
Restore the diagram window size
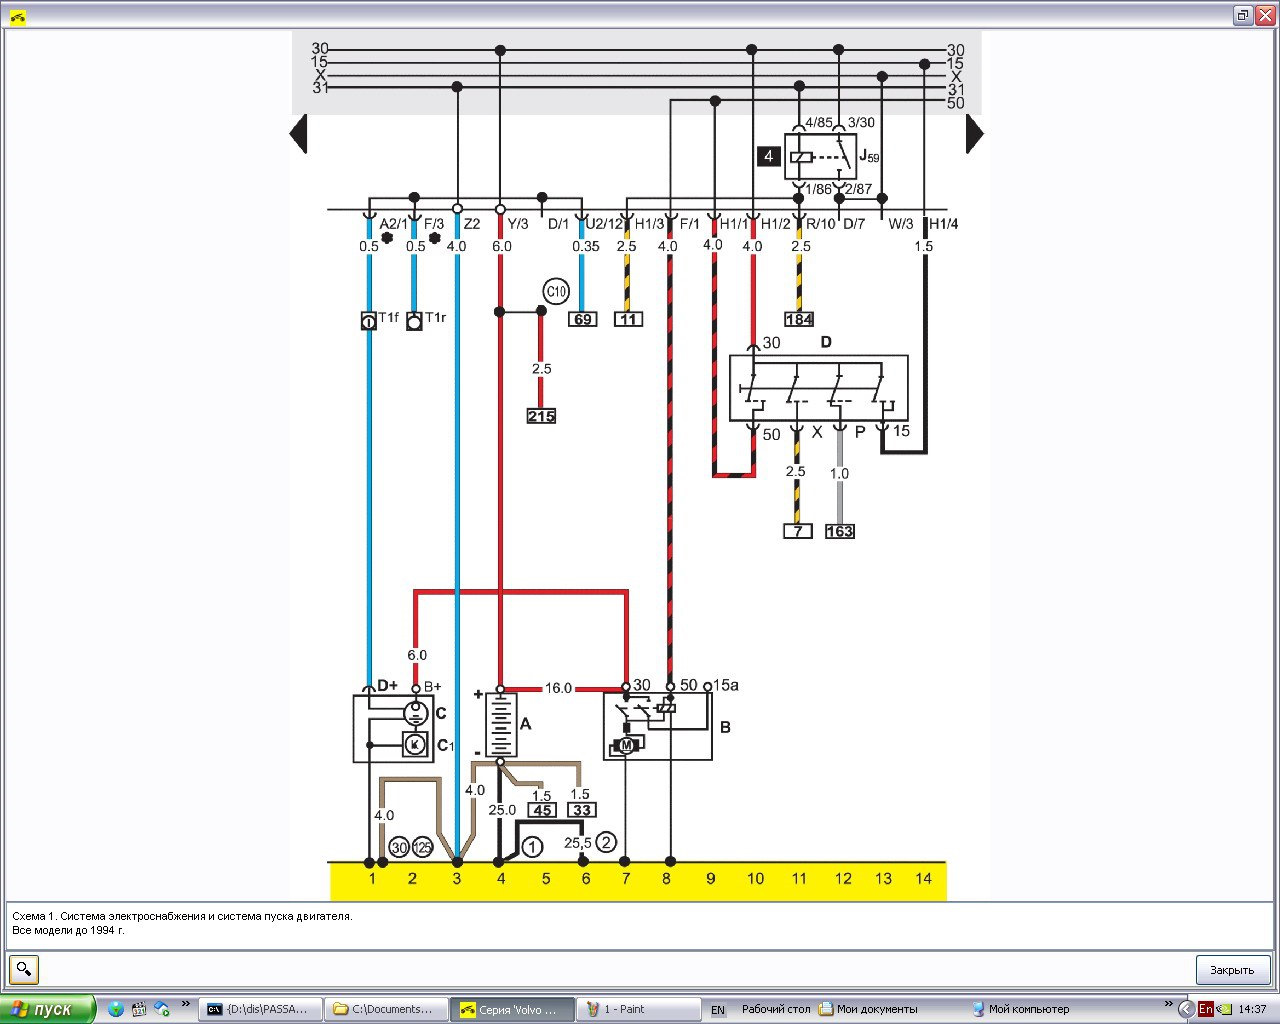click(1242, 15)
